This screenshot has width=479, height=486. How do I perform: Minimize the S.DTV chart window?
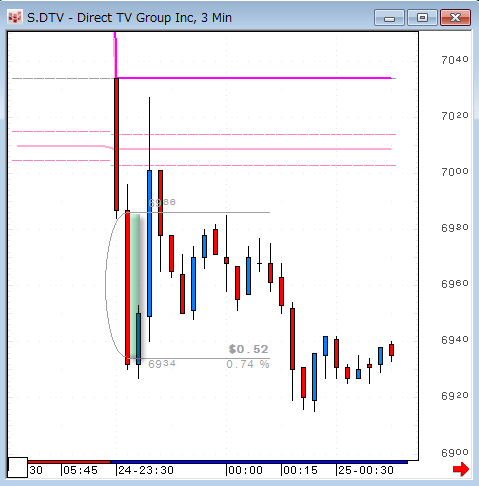(389, 18)
